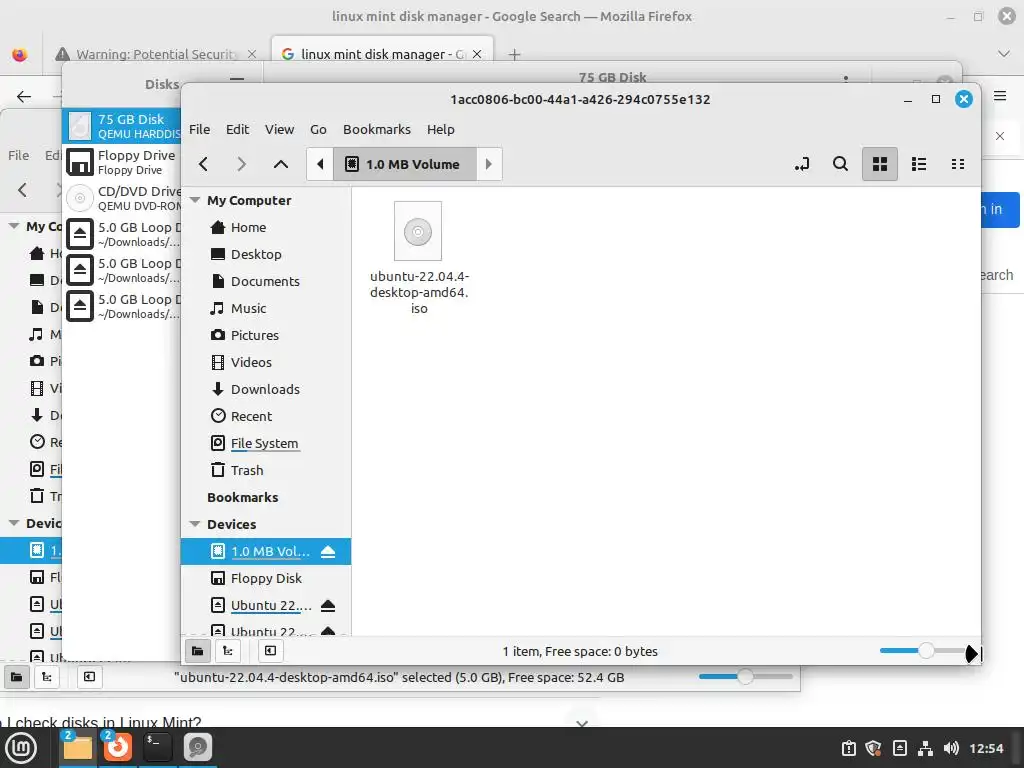The height and width of the screenshot is (768, 1024).
Task: Show tree view in sidebar button
Action: coord(228,650)
